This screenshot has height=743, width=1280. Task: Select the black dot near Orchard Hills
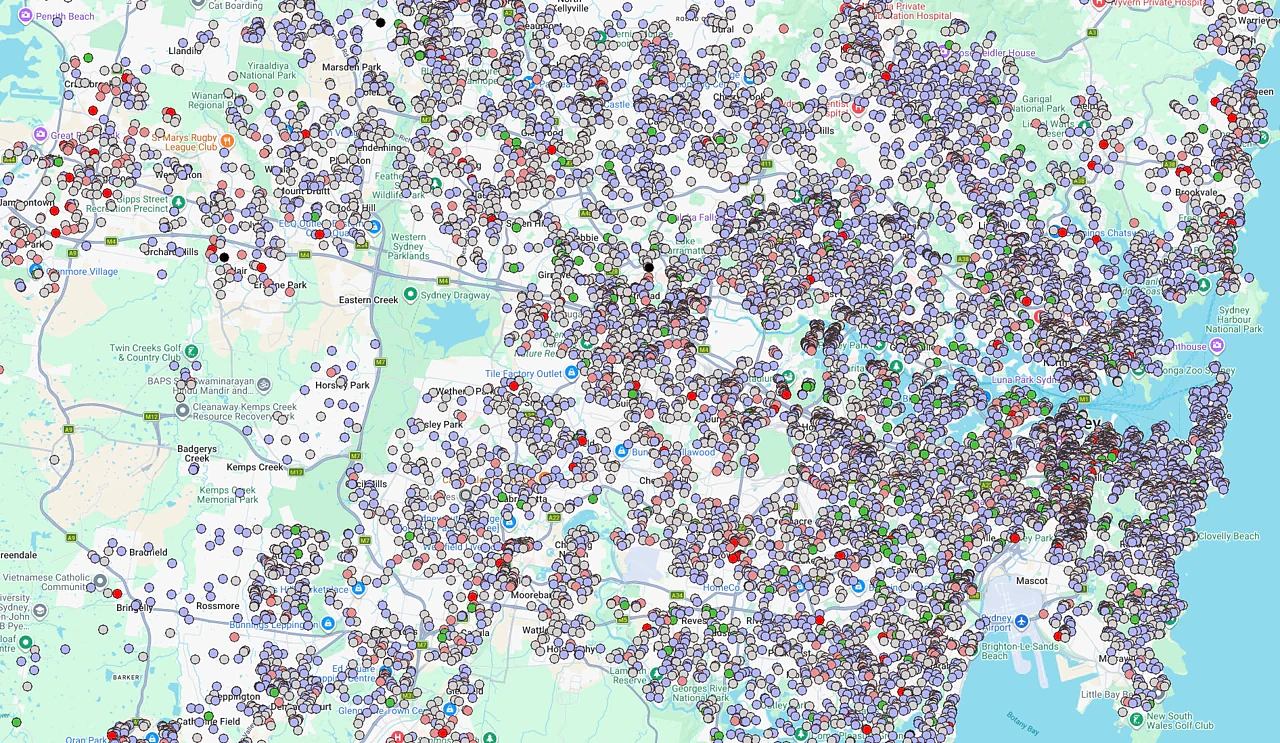(224, 257)
